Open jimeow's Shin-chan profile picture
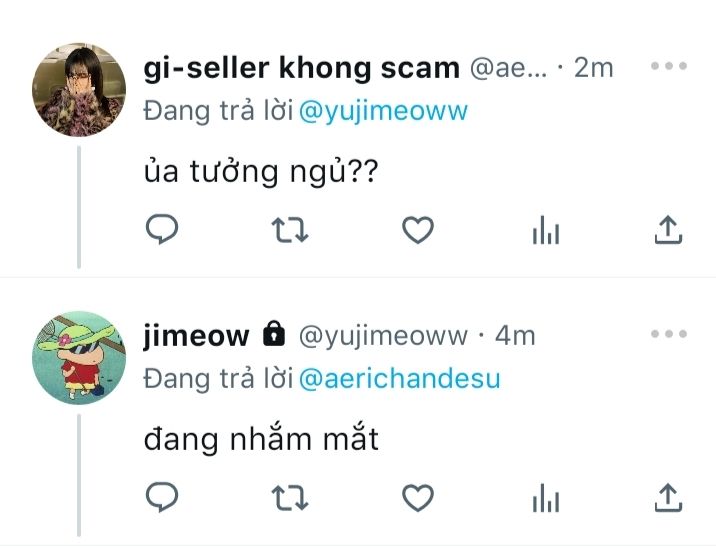 [x=79, y=358]
